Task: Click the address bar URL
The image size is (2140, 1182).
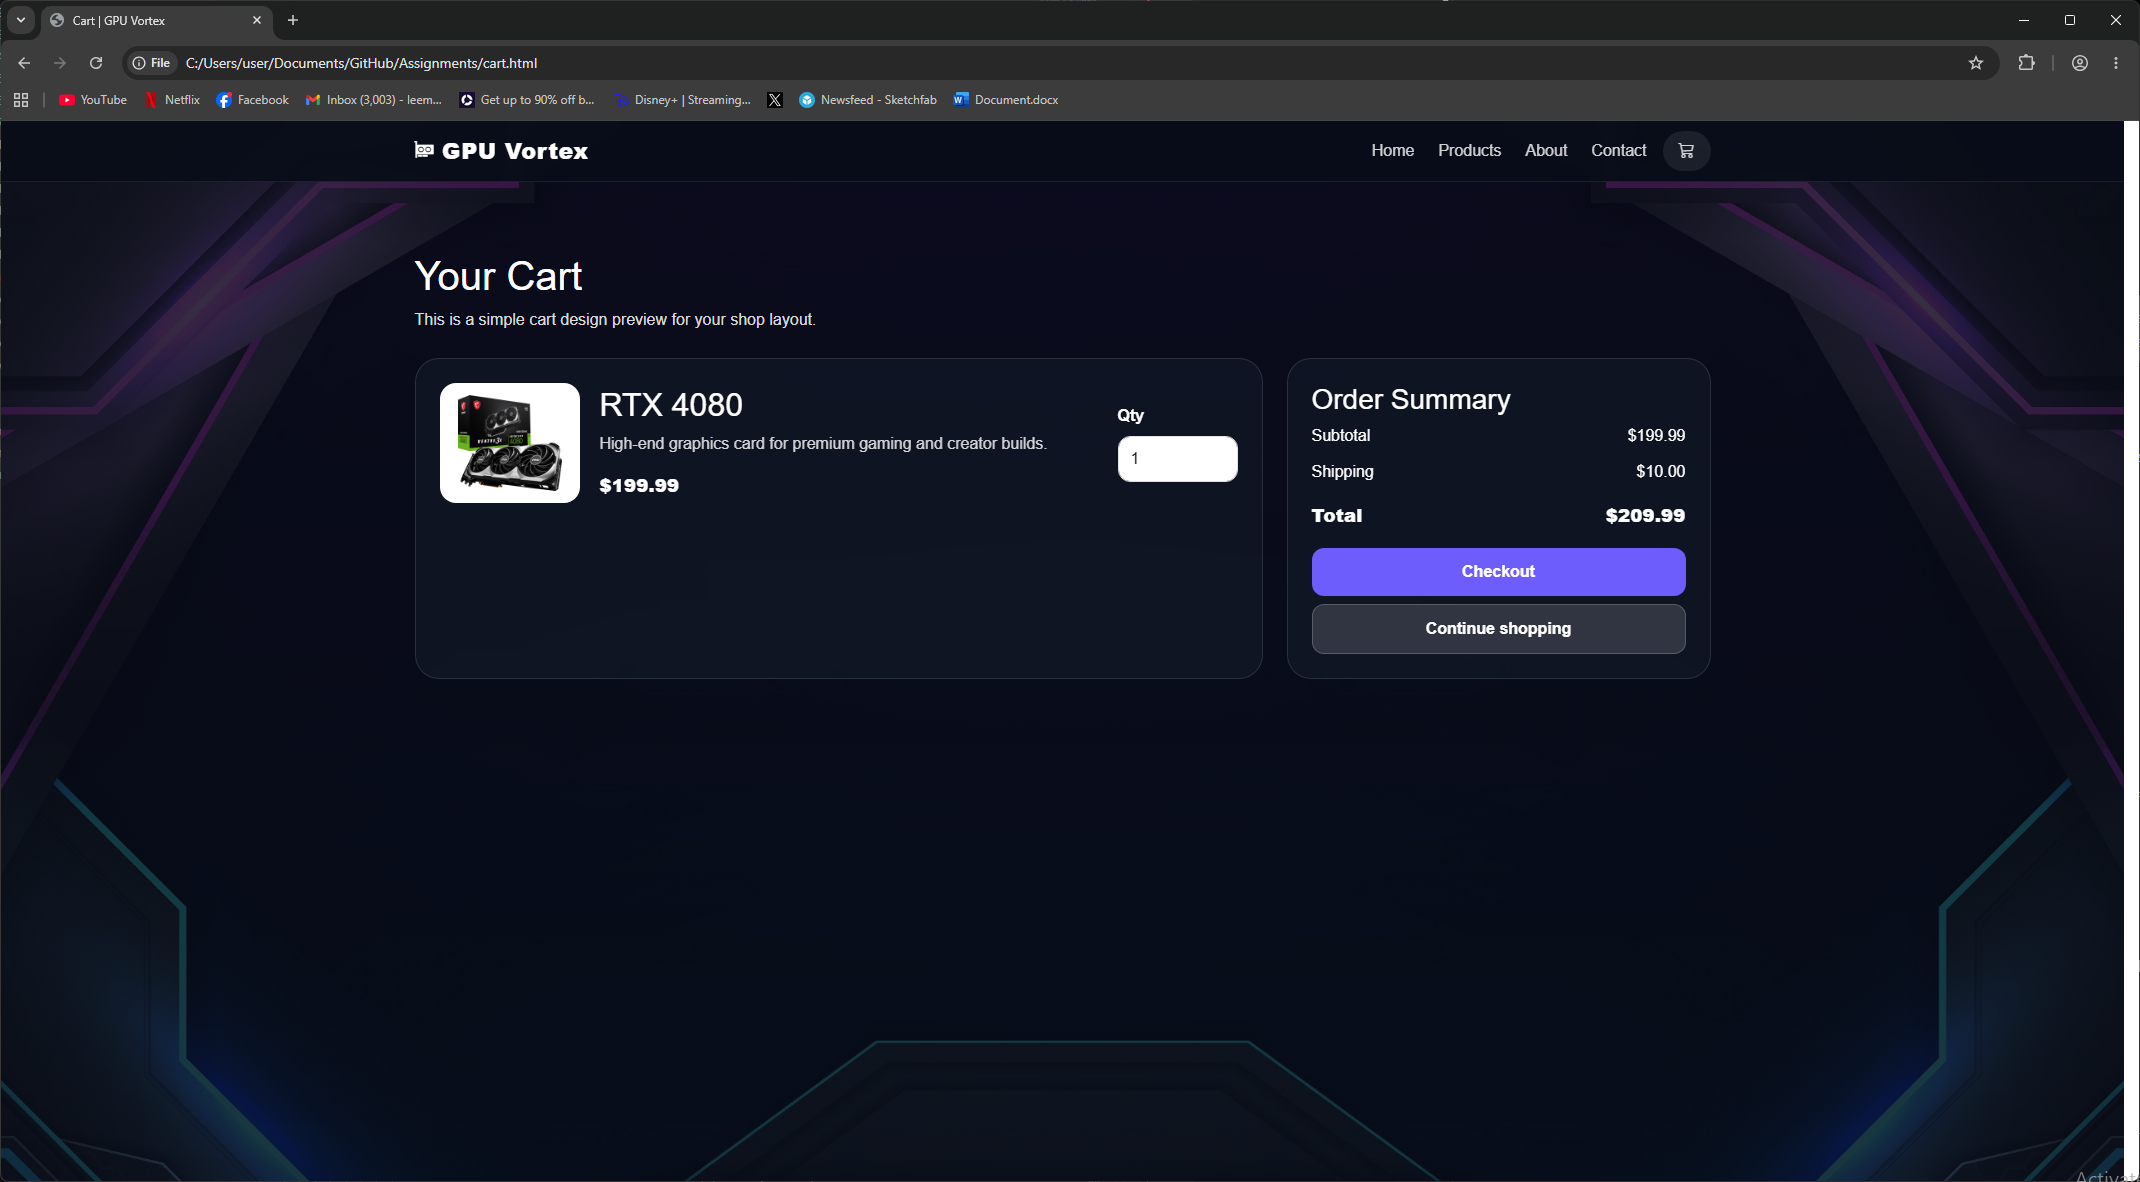Action: tap(362, 63)
